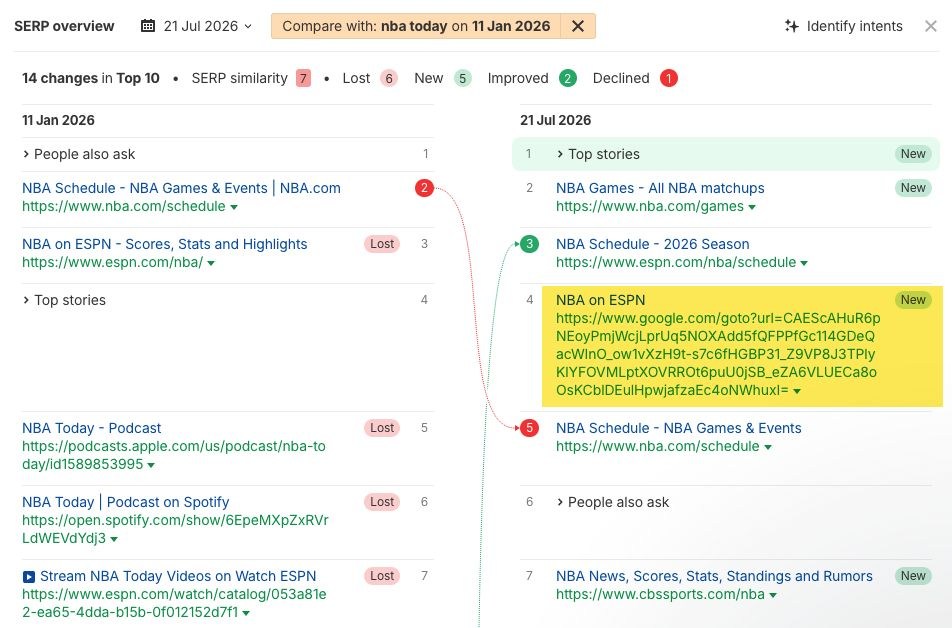
Task: Click https://www.espn.com/nba/schedule URL text
Action: point(676,262)
